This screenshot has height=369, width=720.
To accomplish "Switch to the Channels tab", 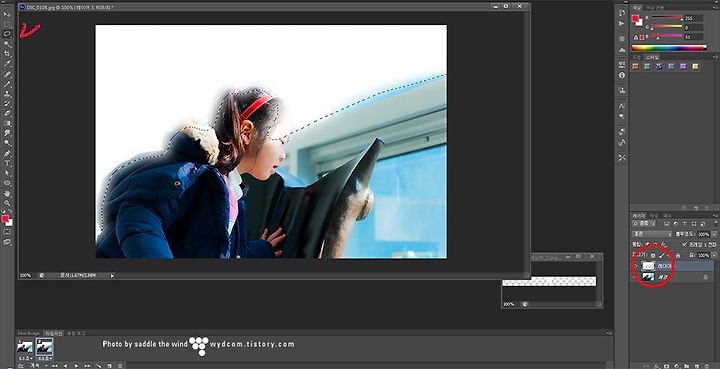I will coord(655,215).
